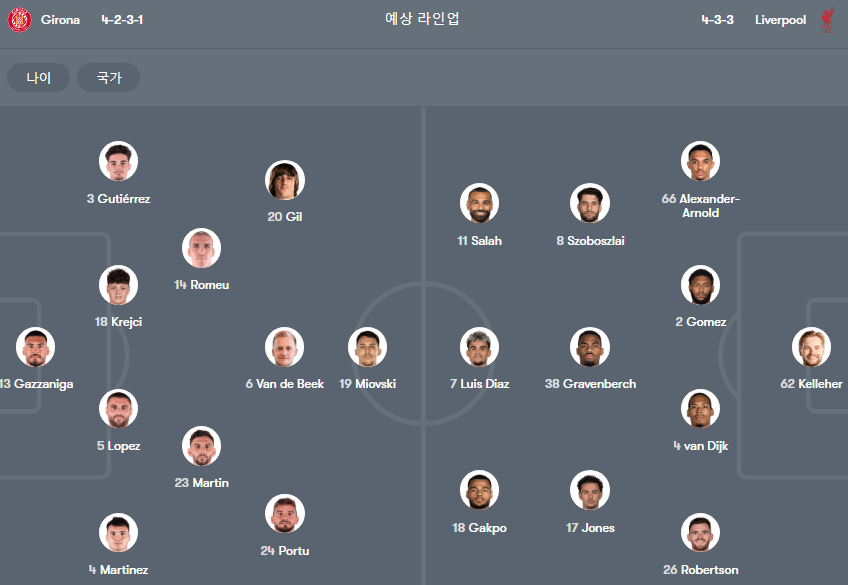Toggle the 나이 (age) filter
Viewport: 848px width, 585px height.
click(x=38, y=77)
